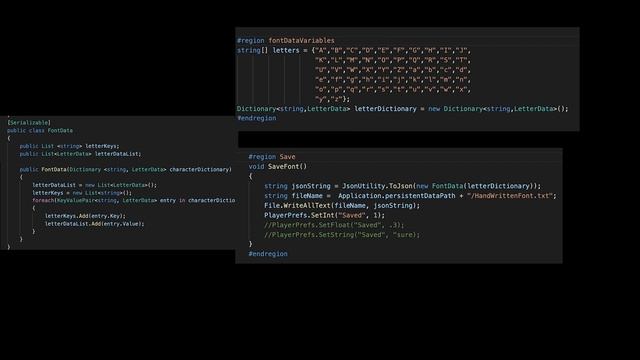This screenshot has height=360, width=640.
Task: Click the '[Serializable]' attribute
Action: 29,122
